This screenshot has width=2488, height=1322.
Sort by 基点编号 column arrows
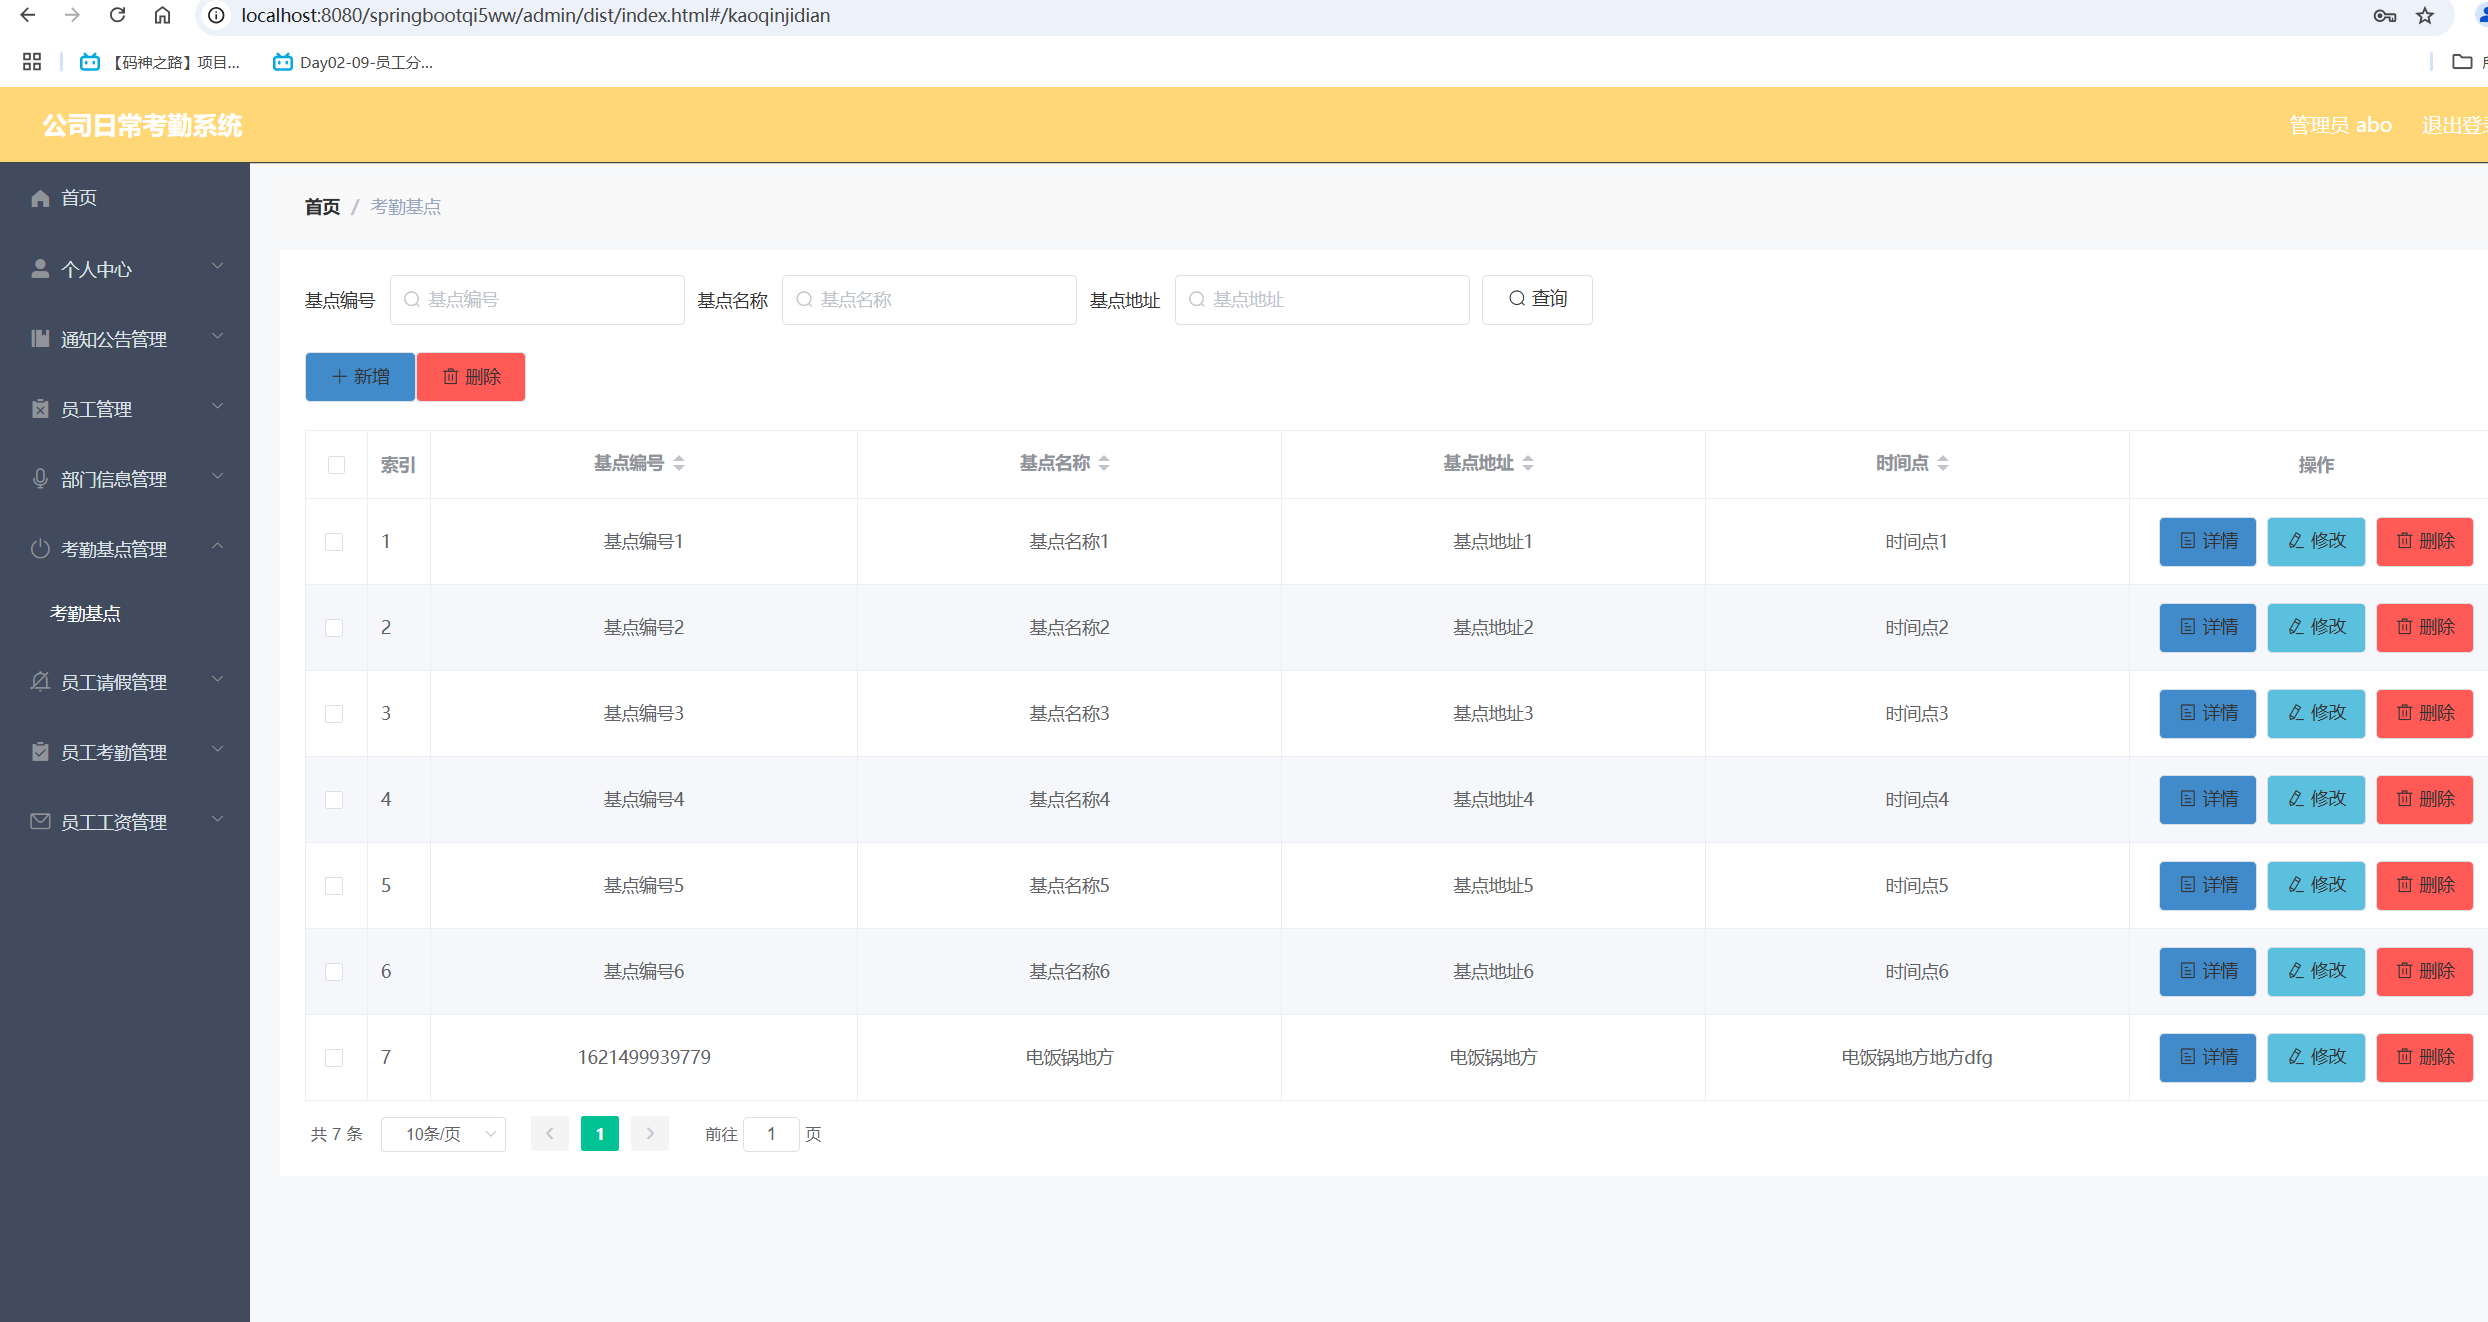[x=679, y=463]
